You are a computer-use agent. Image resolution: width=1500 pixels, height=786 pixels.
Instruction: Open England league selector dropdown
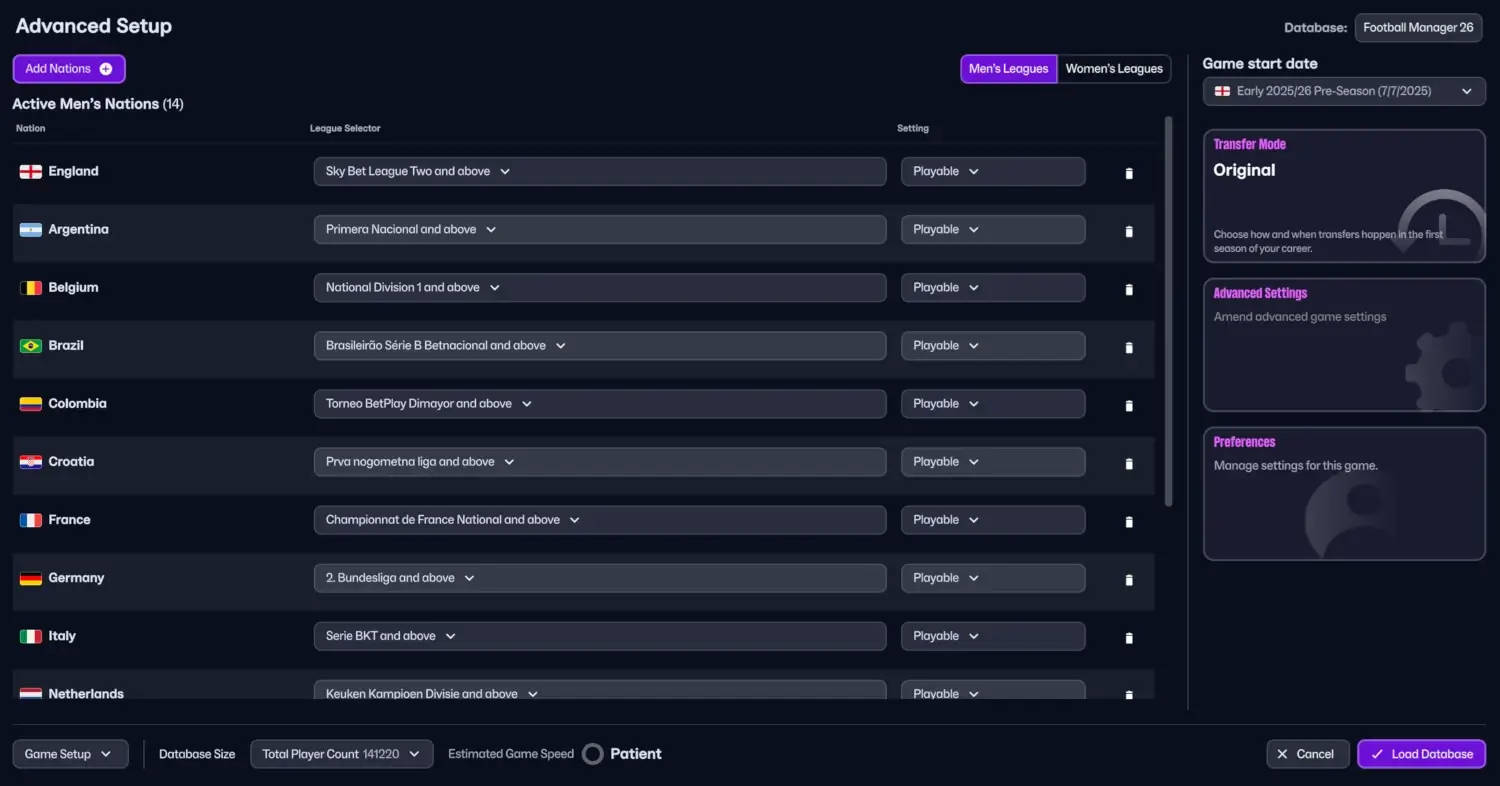click(x=600, y=171)
